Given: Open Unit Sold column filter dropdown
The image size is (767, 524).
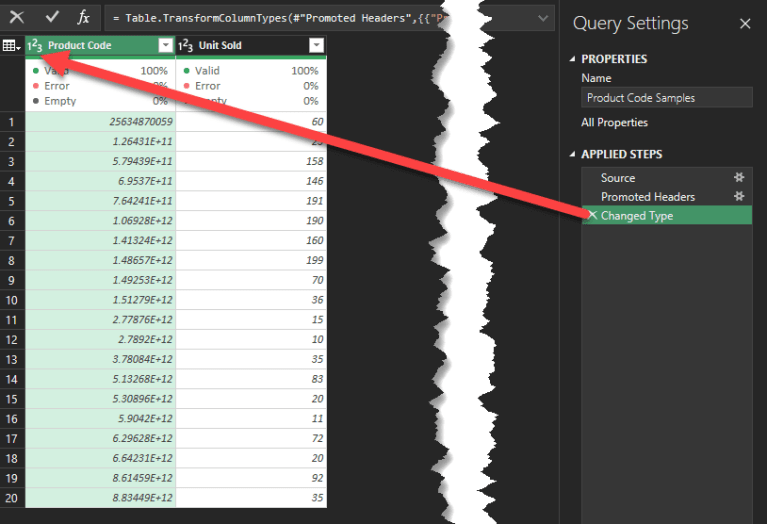Looking at the screenshot, I should click(x=316, y=46).
